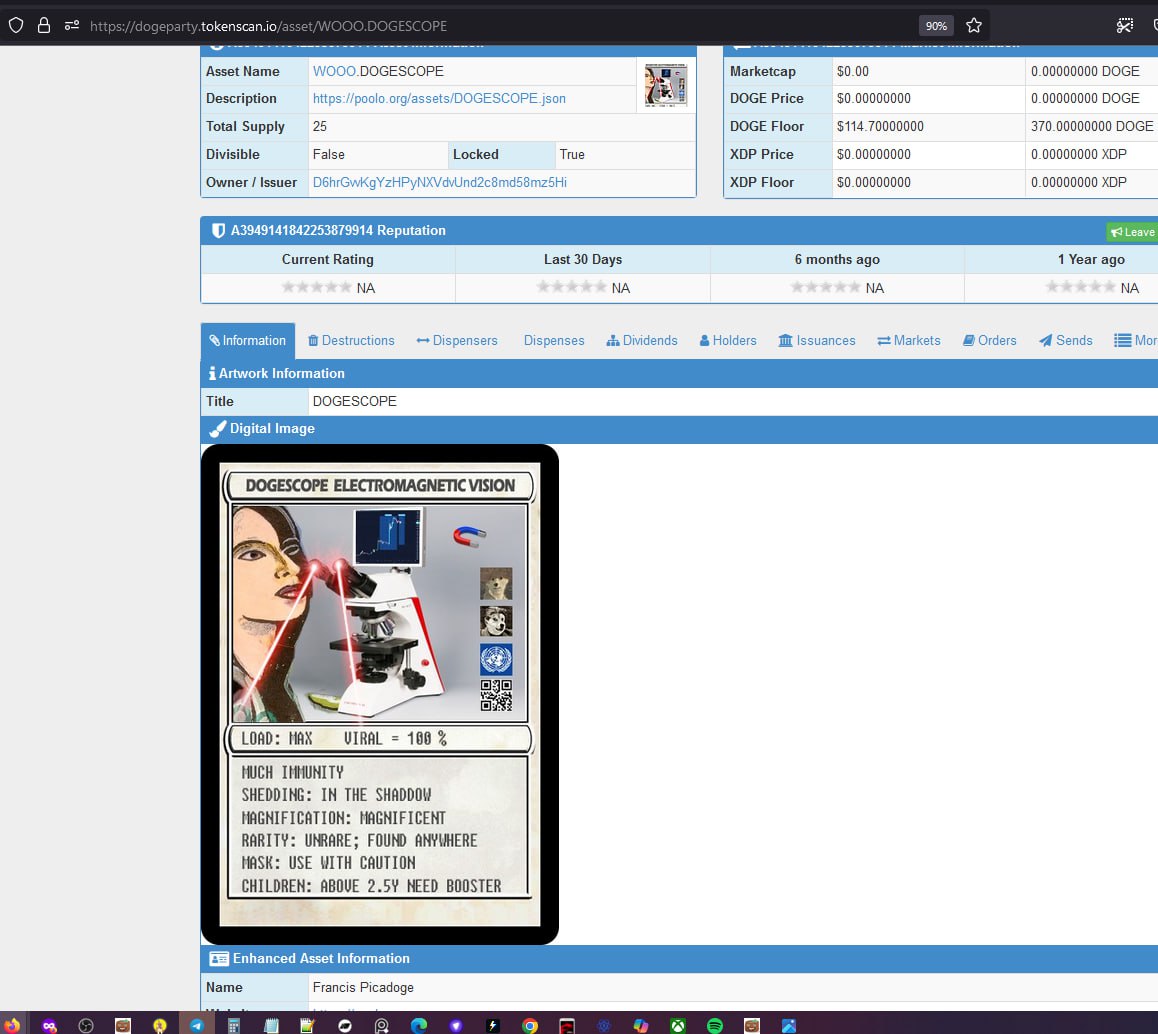Screen dimensions: 1158x1034
Task: Open the site permissions icon in address bar
Action: [x=72, y=26]
